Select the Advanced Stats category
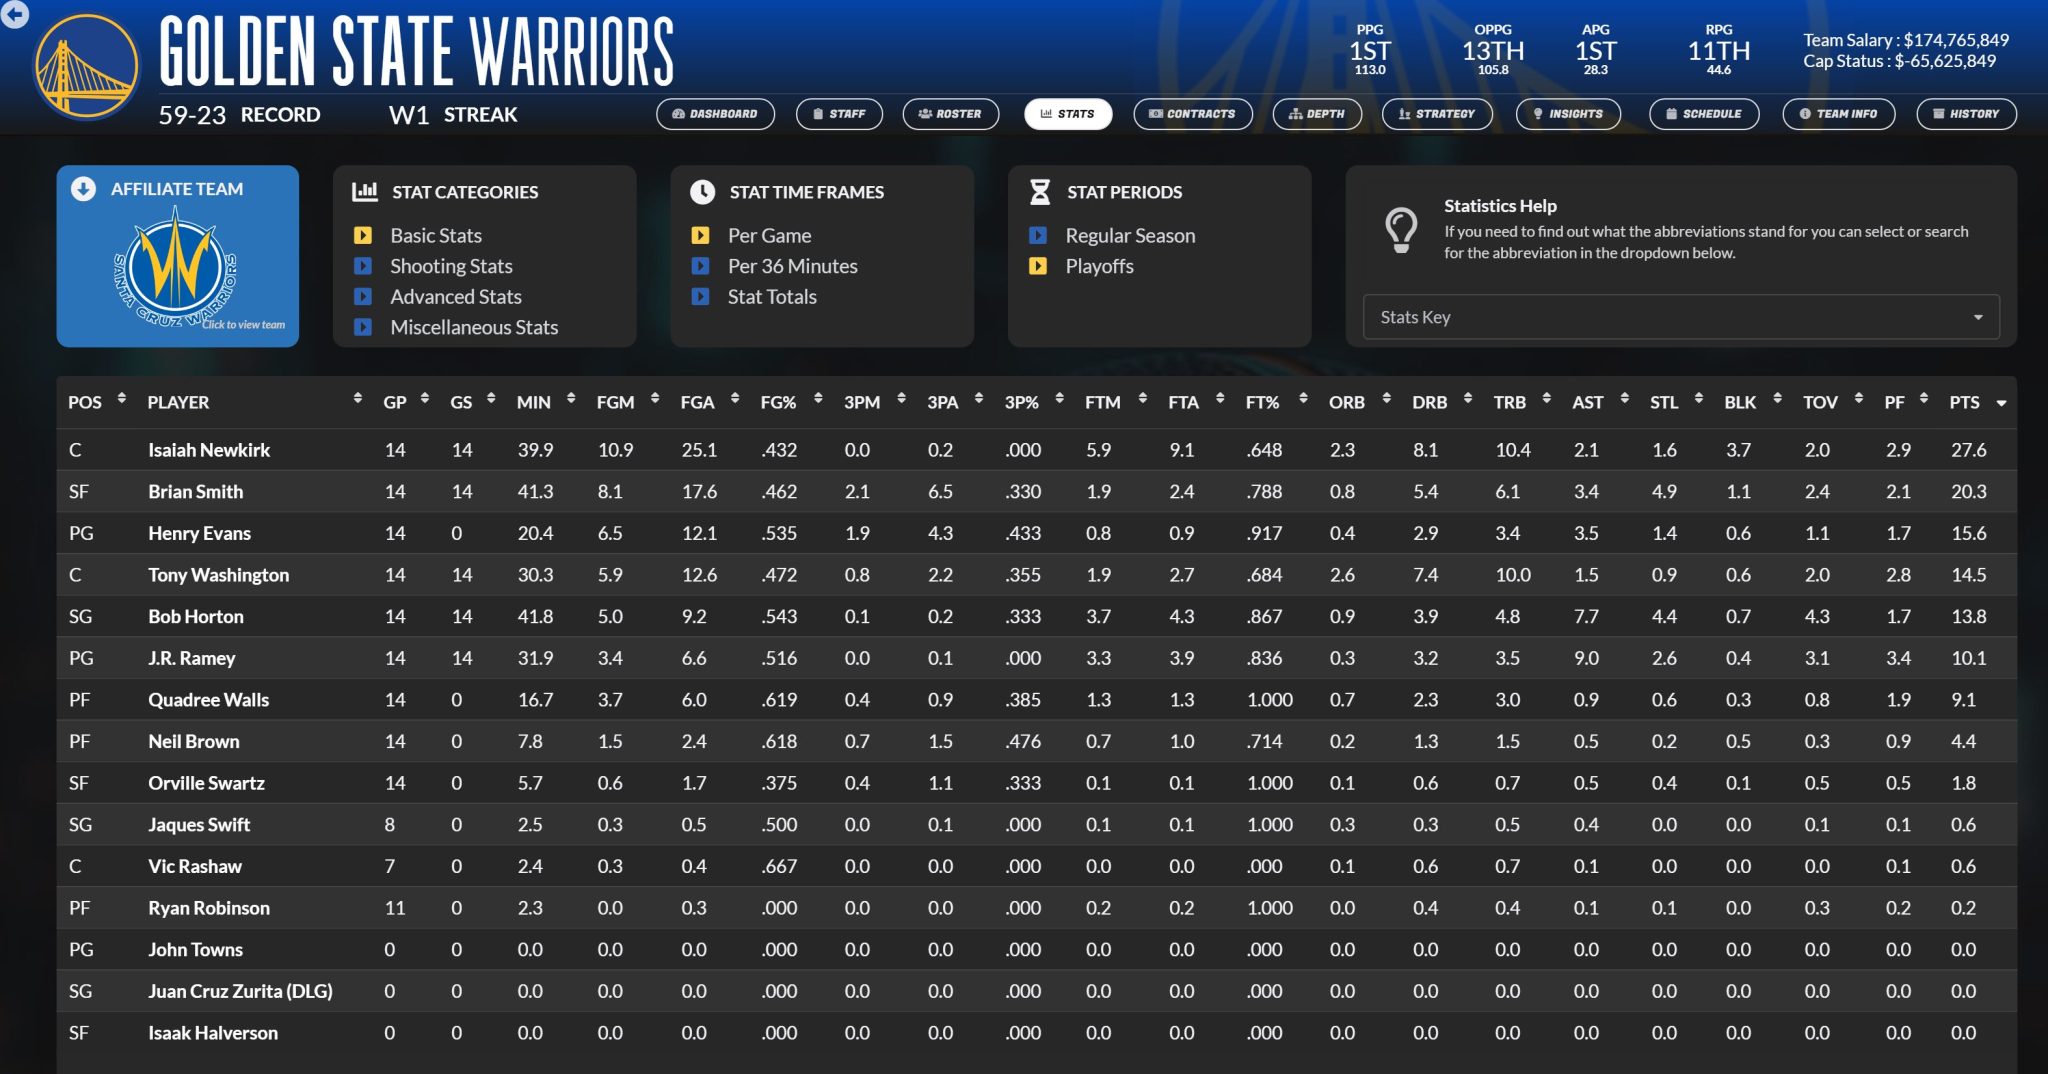This screenshot has height=1074, width=2048. click(455, 297)
